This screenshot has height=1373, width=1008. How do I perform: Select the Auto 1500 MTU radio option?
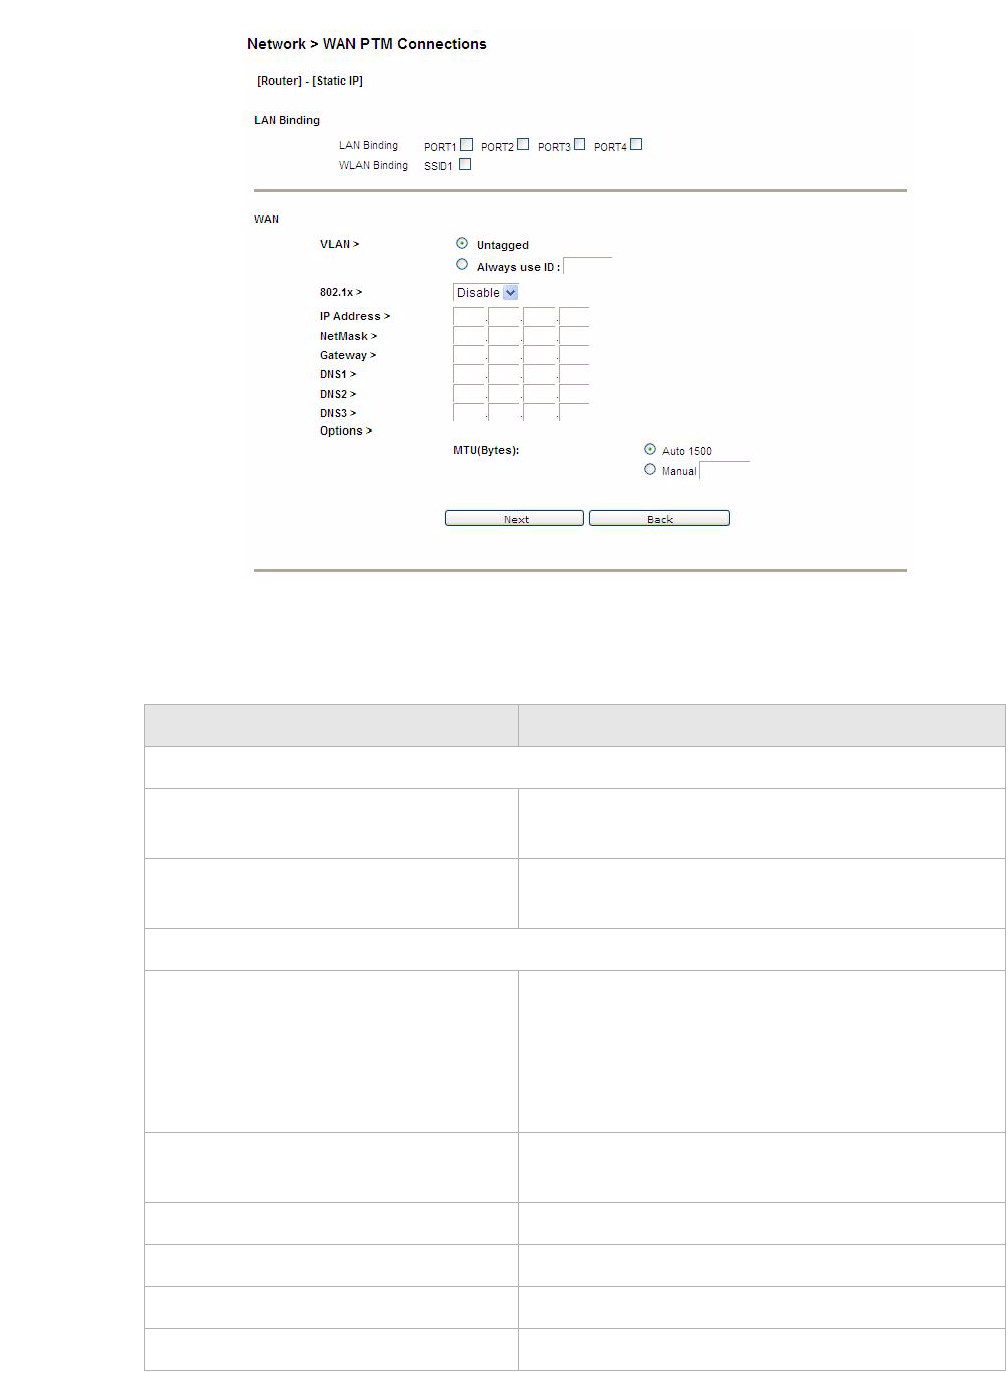(650, 450)
